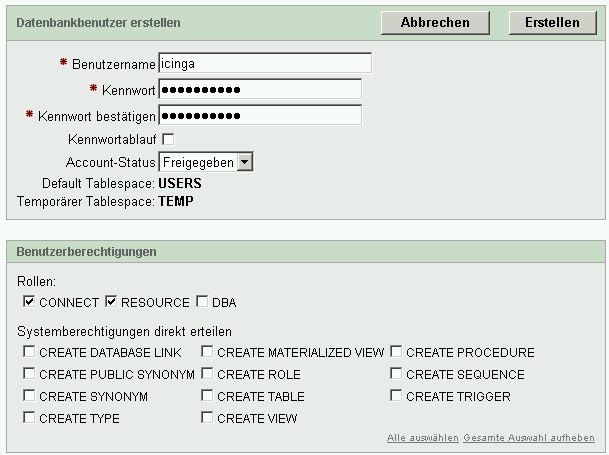Tick the CREATE PUBLIC SYNONYM checkbox
This screenshot has height=455, width=609.
(29, 374)
